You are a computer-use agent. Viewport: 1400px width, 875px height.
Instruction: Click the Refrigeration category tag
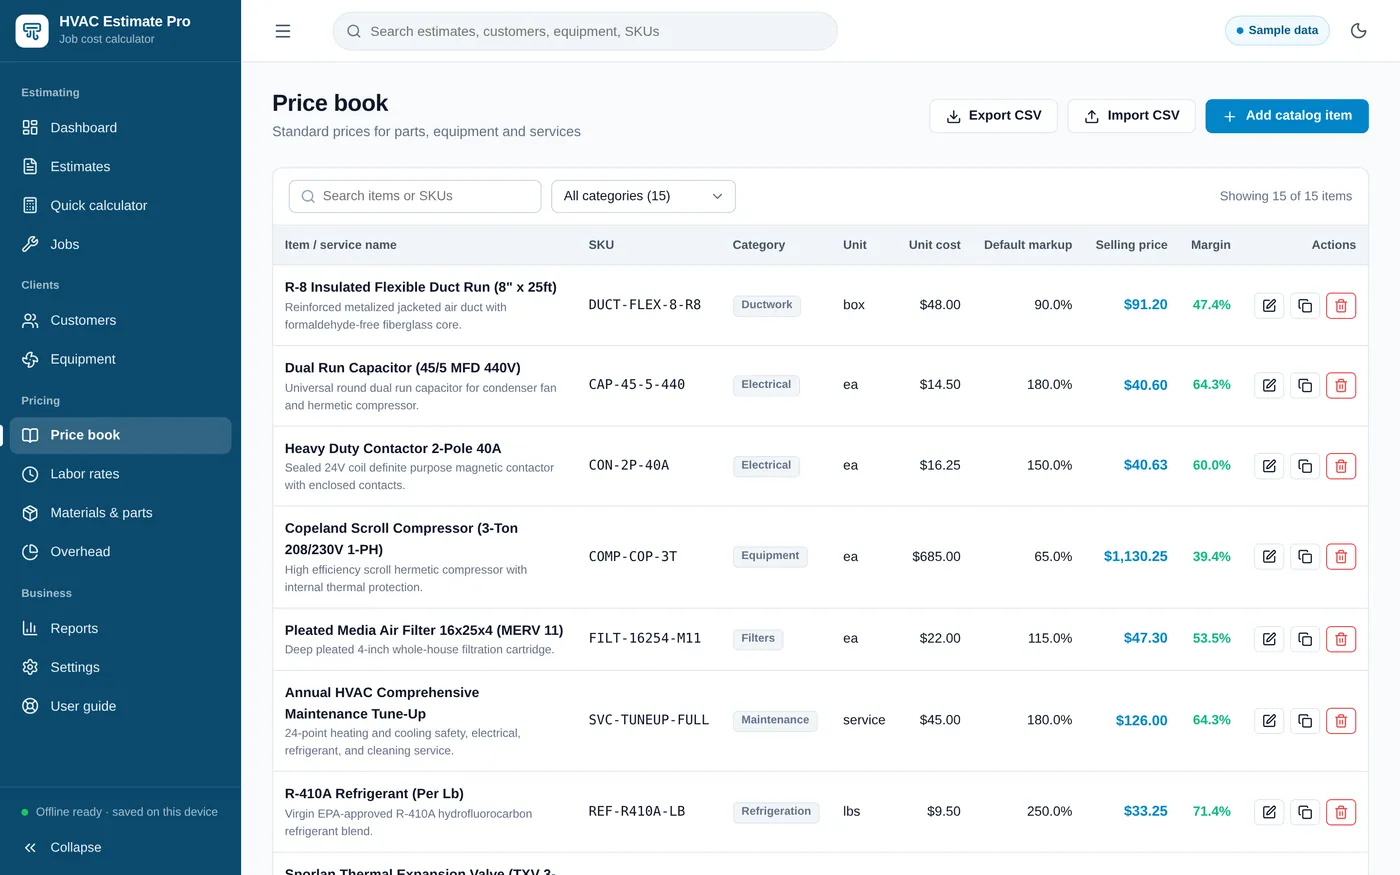click(776, 812)
